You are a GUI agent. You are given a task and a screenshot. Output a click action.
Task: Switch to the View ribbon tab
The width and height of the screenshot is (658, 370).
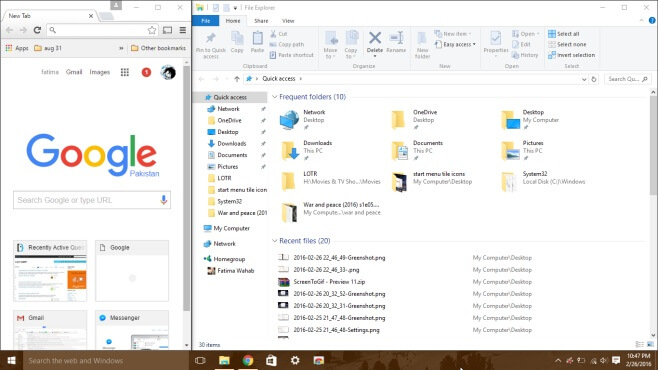click(x=288, y=21)
